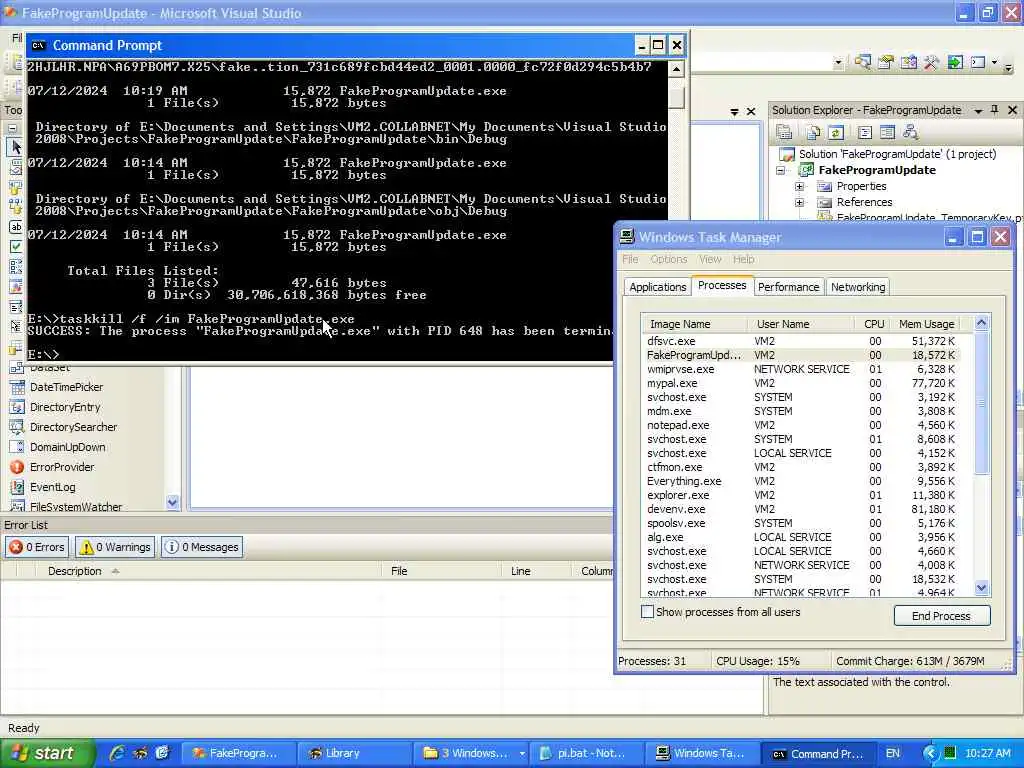
Task: Toggle the 0 Warnings filter button
Action: (115, 547)
